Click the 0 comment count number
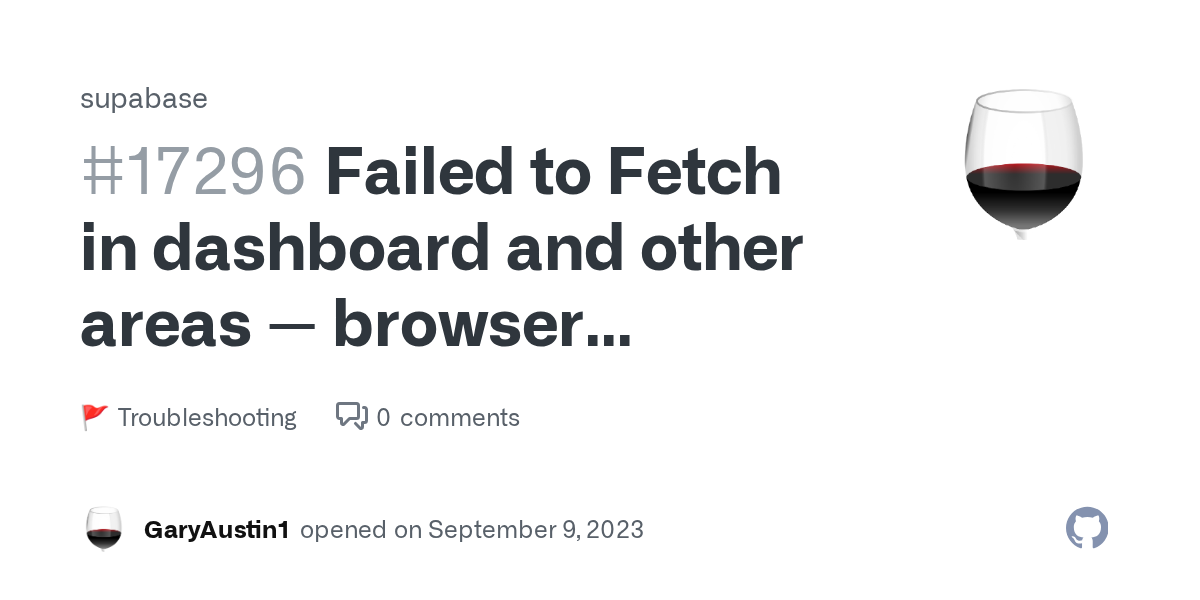The height and width of the screenshot is (600, 1200). coord(384,417)
